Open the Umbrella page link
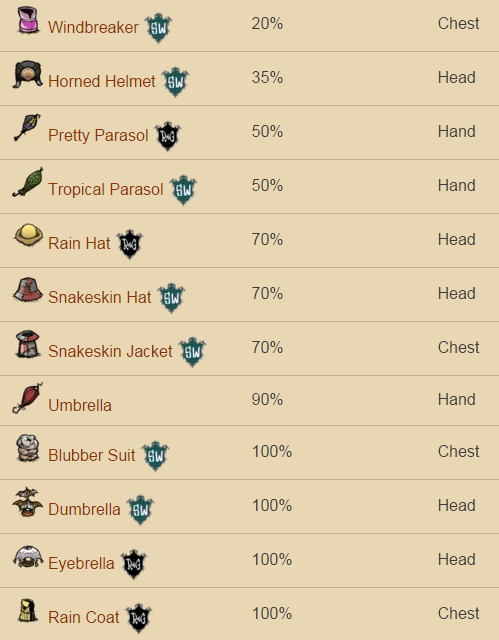Image resolution: width=499 pixels, height=640 pixels. click(80, 405)
